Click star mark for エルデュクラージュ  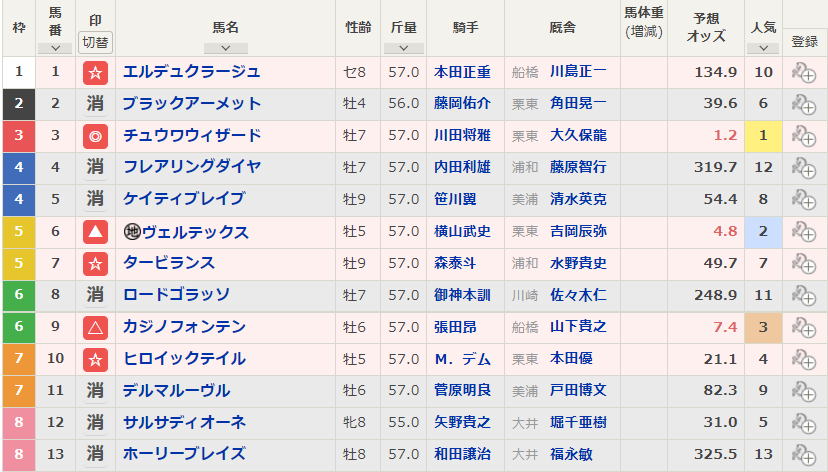[x=95, y=73]
